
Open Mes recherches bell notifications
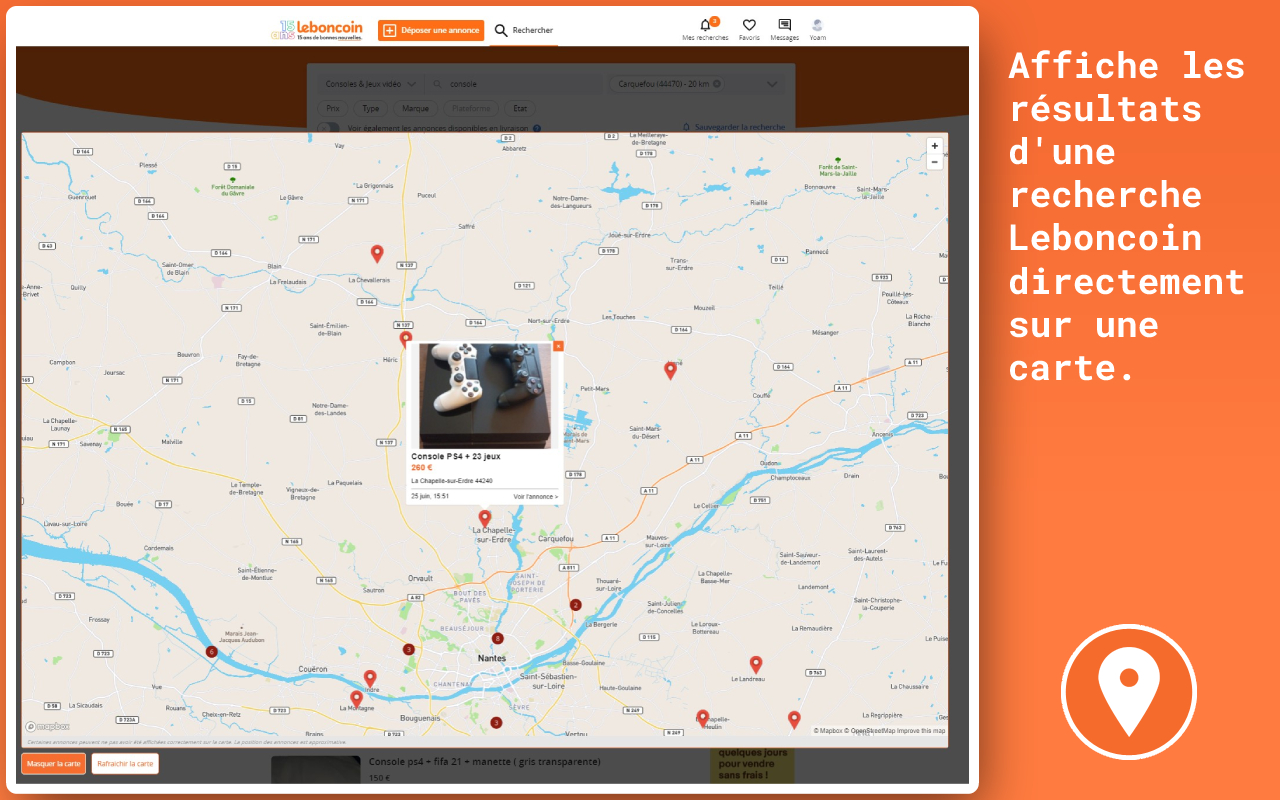[x=705, y=27]
